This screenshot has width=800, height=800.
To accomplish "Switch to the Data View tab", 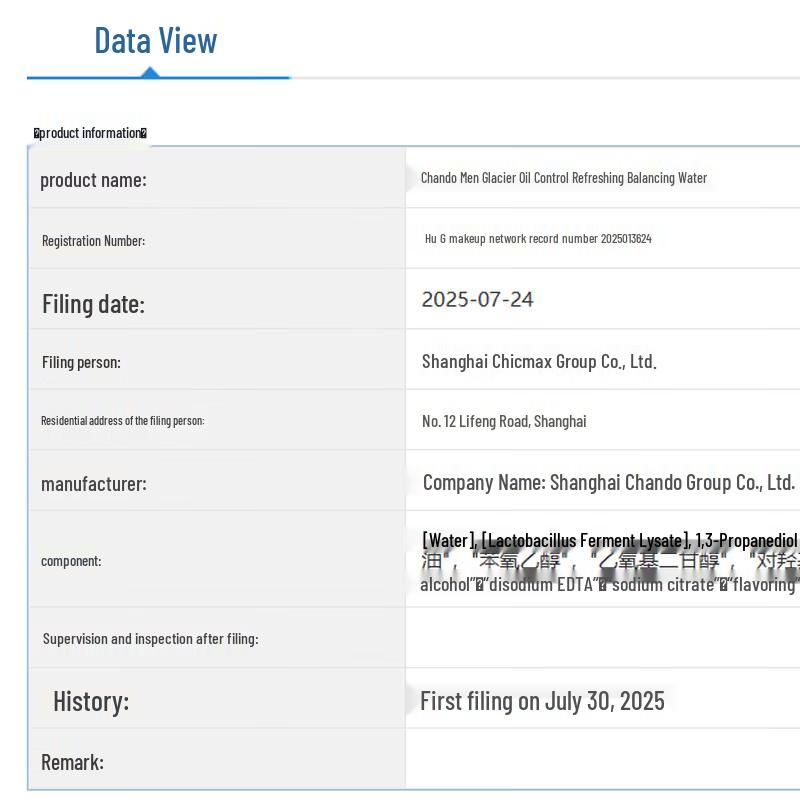I will click(155, 41).
